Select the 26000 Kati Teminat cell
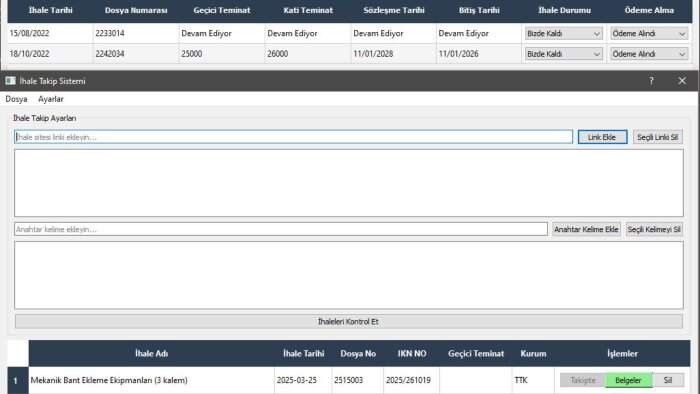Image resolution: width=700 pixels, height=394 pixels. click(308, 54)
